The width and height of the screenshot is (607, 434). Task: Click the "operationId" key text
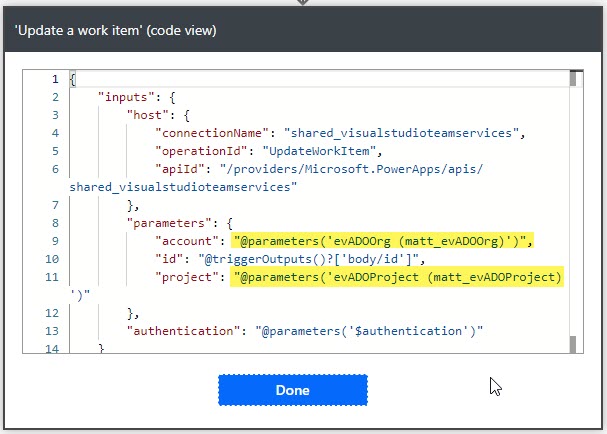point(201,151)
